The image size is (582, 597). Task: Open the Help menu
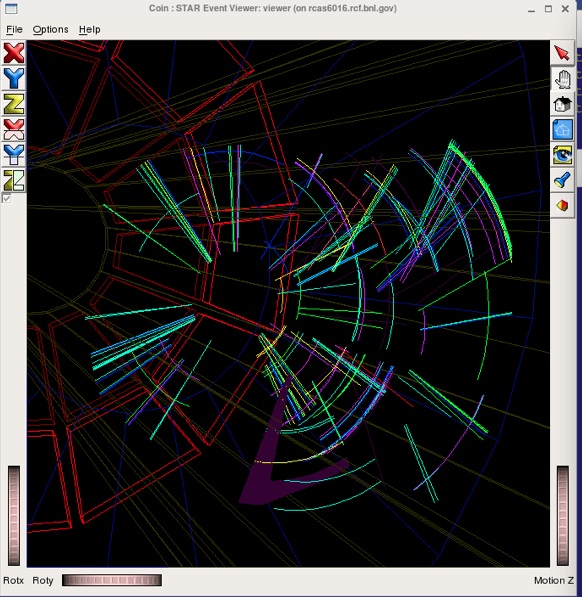[90, 29]
